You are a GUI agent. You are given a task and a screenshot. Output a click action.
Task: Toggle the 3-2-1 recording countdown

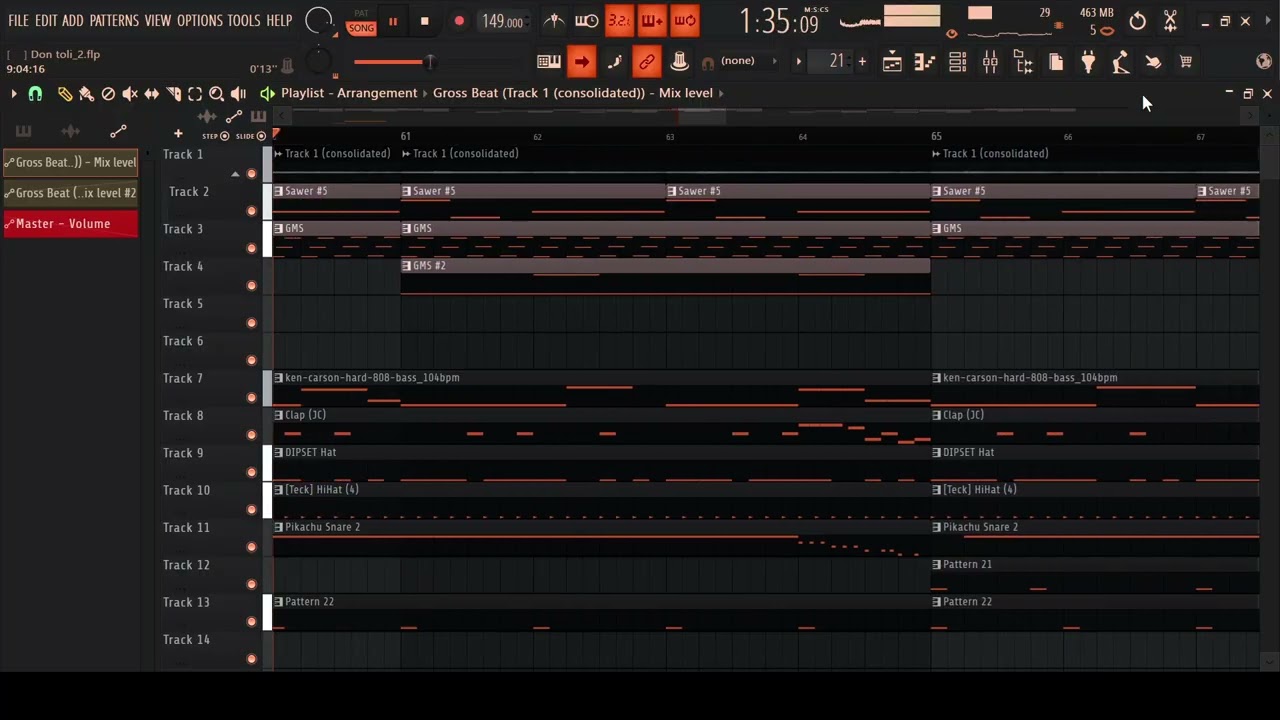point(620,21)
